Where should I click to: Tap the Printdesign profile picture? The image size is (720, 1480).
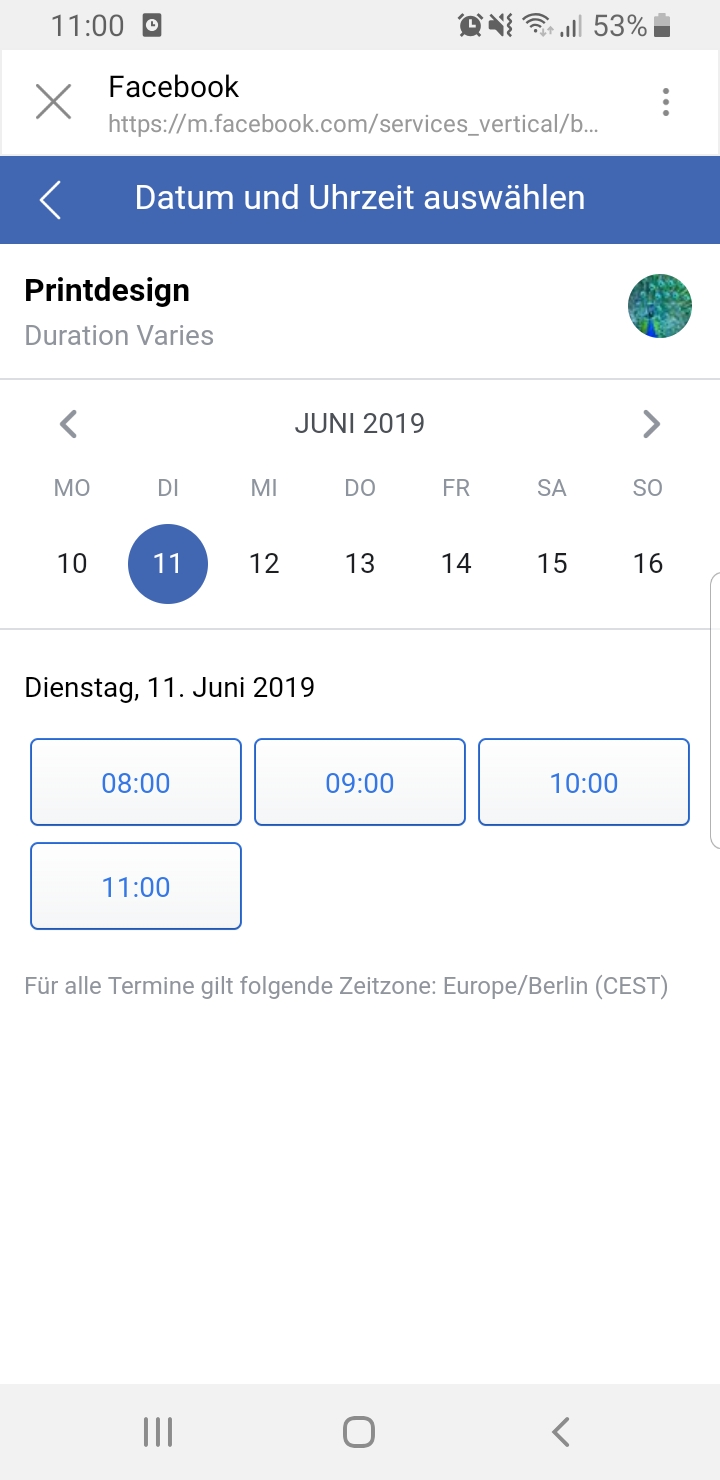(660, 306)
